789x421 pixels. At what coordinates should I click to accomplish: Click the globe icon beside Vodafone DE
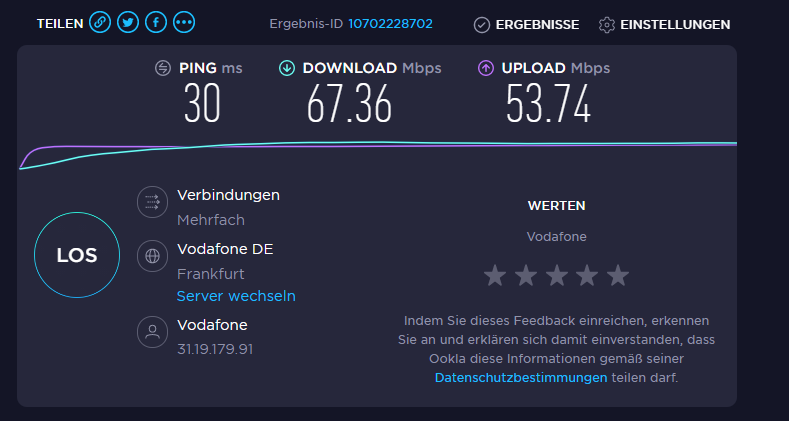point(152,256)
